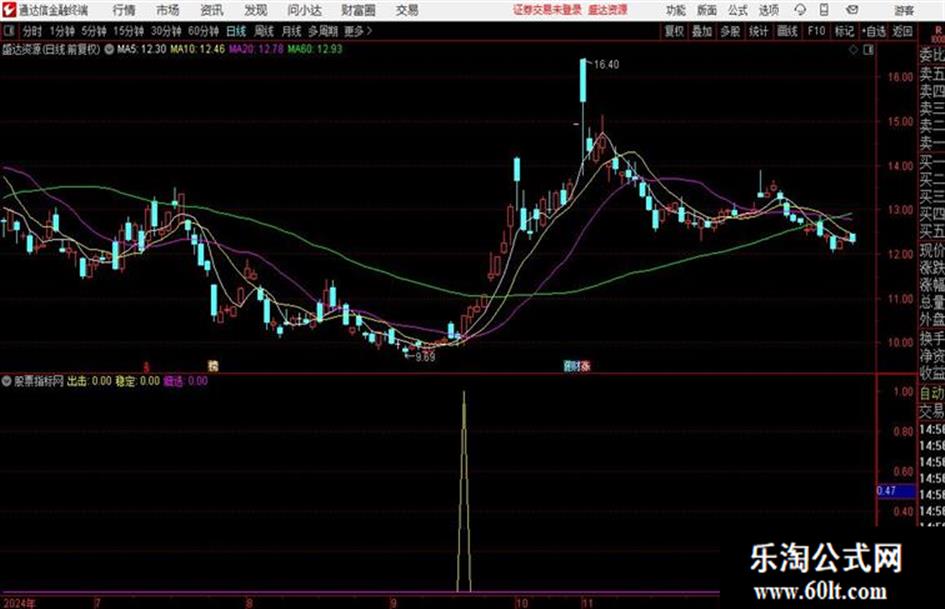Click the 游客 user account label

pos(904,10)
